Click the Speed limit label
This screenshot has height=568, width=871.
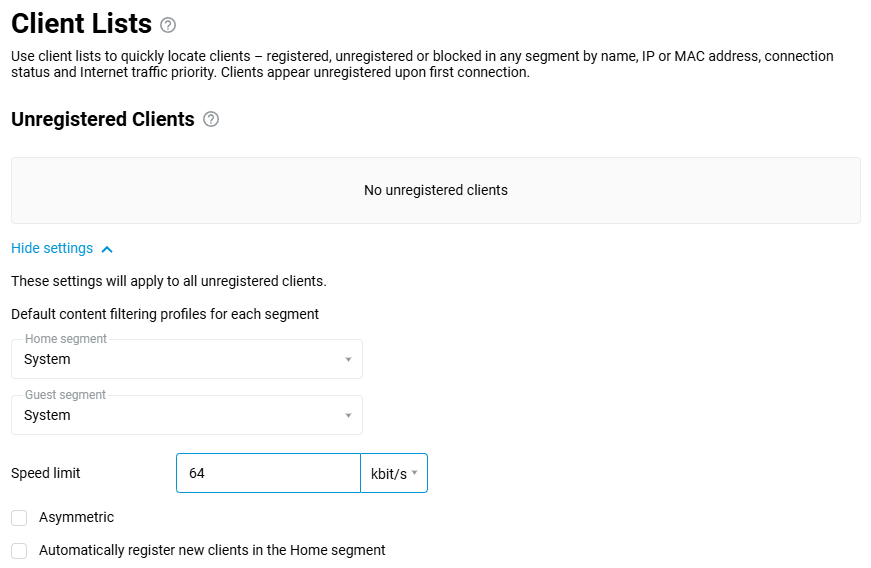[46, 473]
